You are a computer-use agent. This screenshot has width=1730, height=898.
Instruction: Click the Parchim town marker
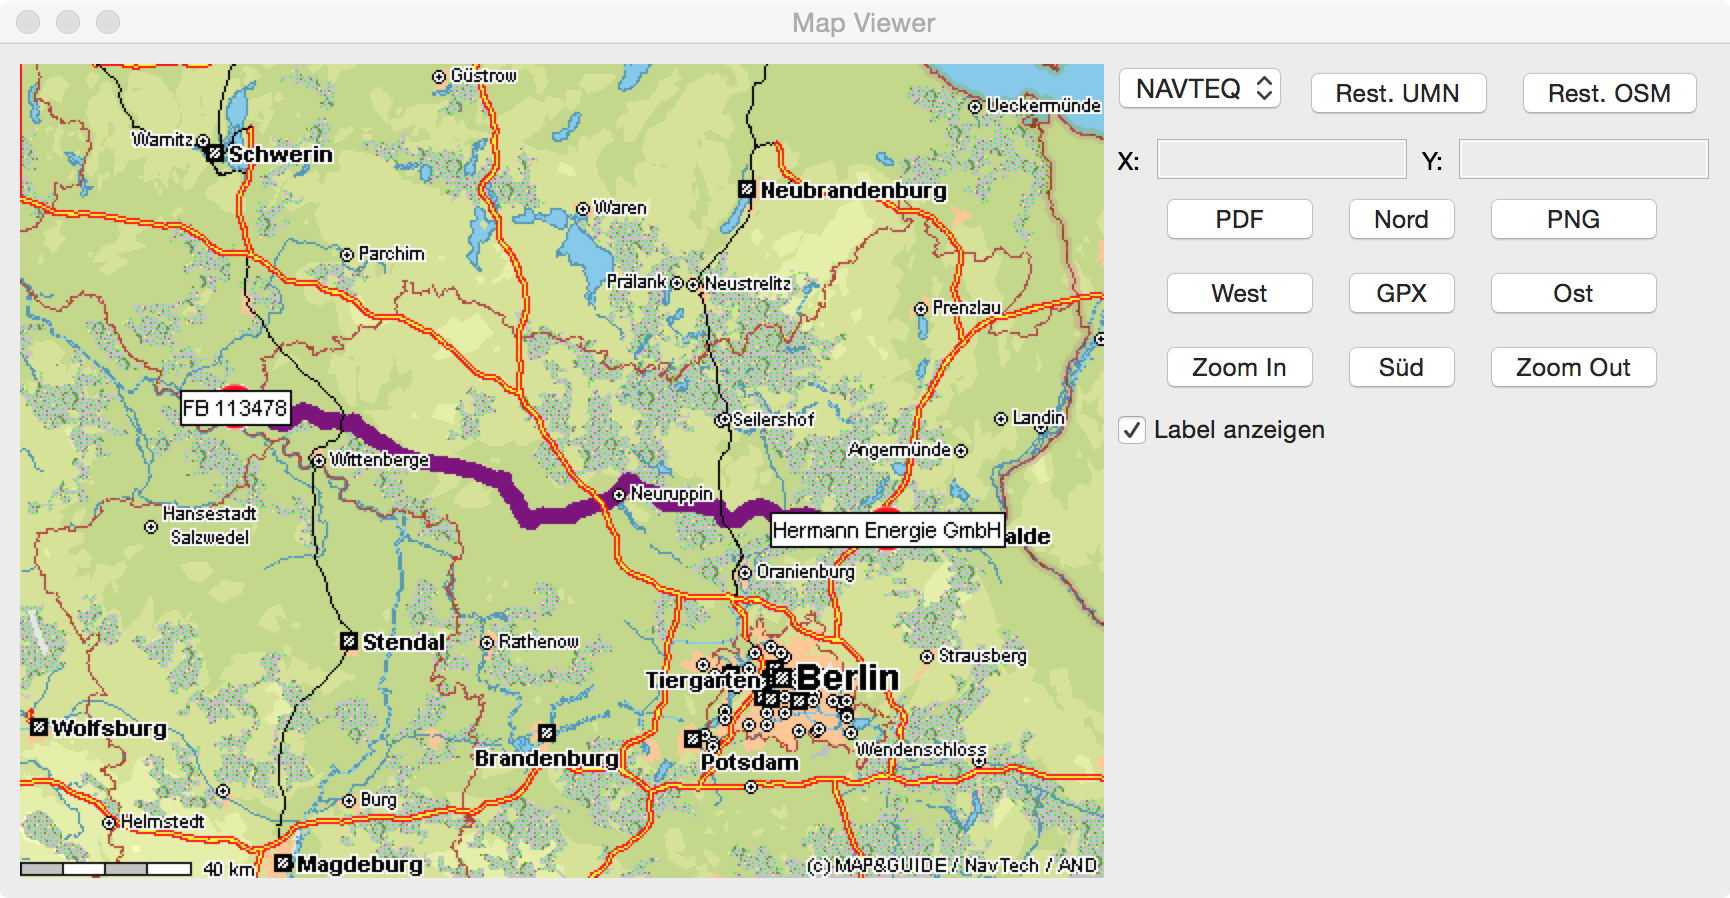coord(347,255)
